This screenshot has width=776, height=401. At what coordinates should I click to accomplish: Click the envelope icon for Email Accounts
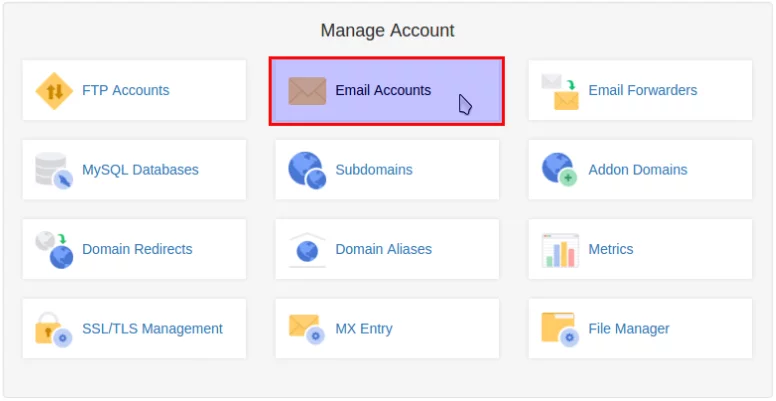[x=307, y=91]
